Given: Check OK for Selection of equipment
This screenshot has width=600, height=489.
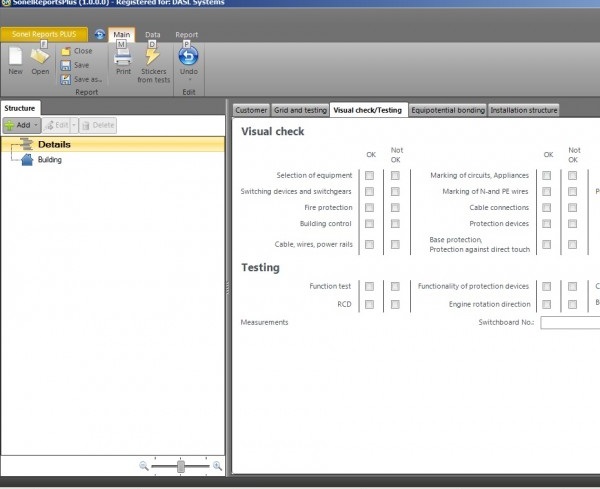Looking at the screenshot, I should pyautogui.click(x=370, y=175).
